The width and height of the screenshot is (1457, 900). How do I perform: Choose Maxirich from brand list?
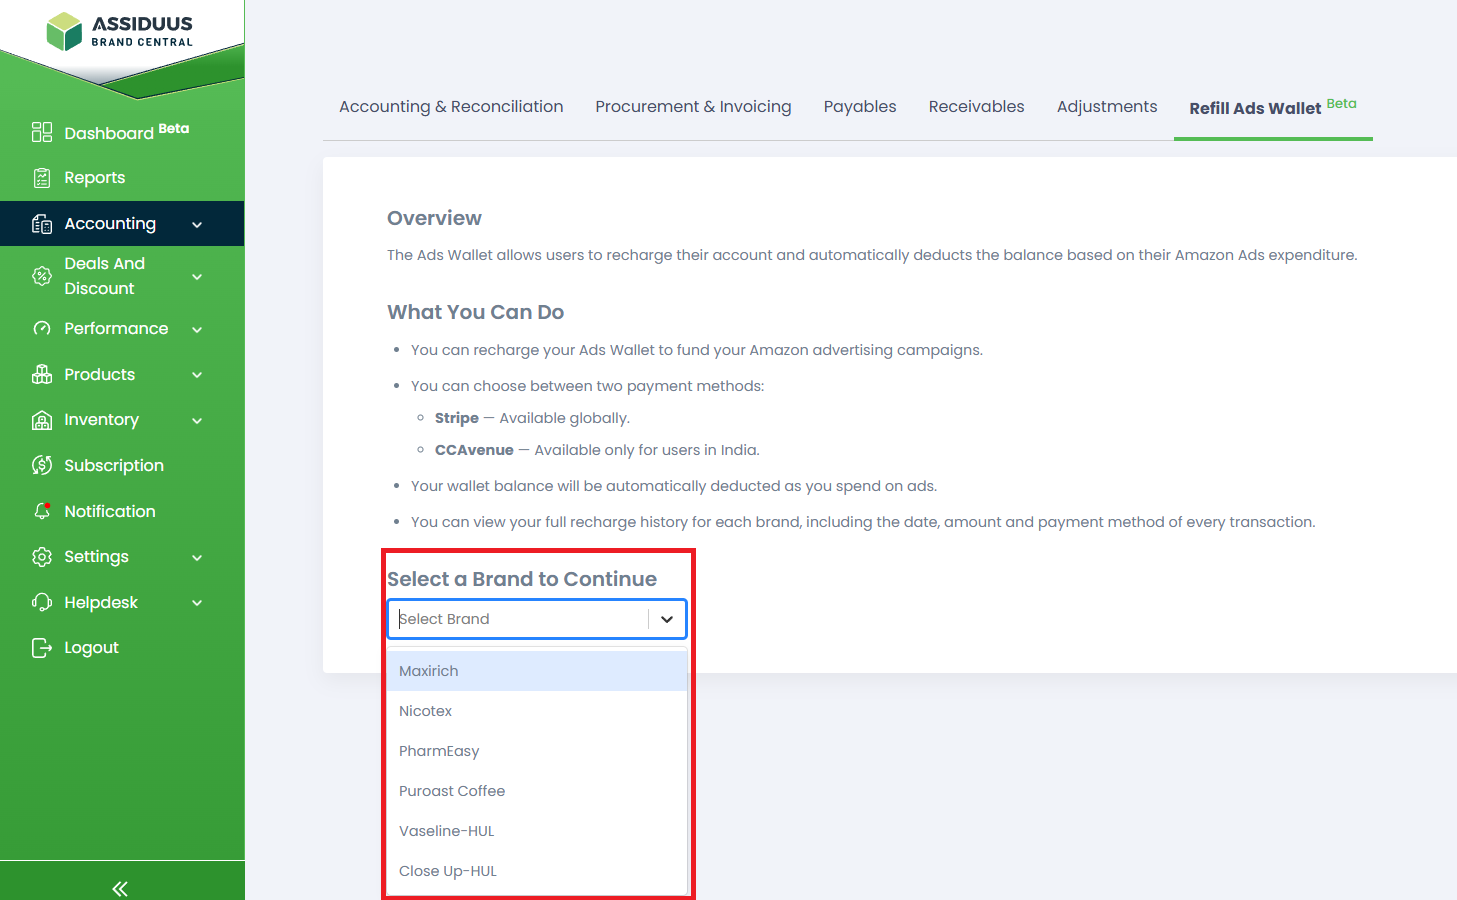point(429,671)
